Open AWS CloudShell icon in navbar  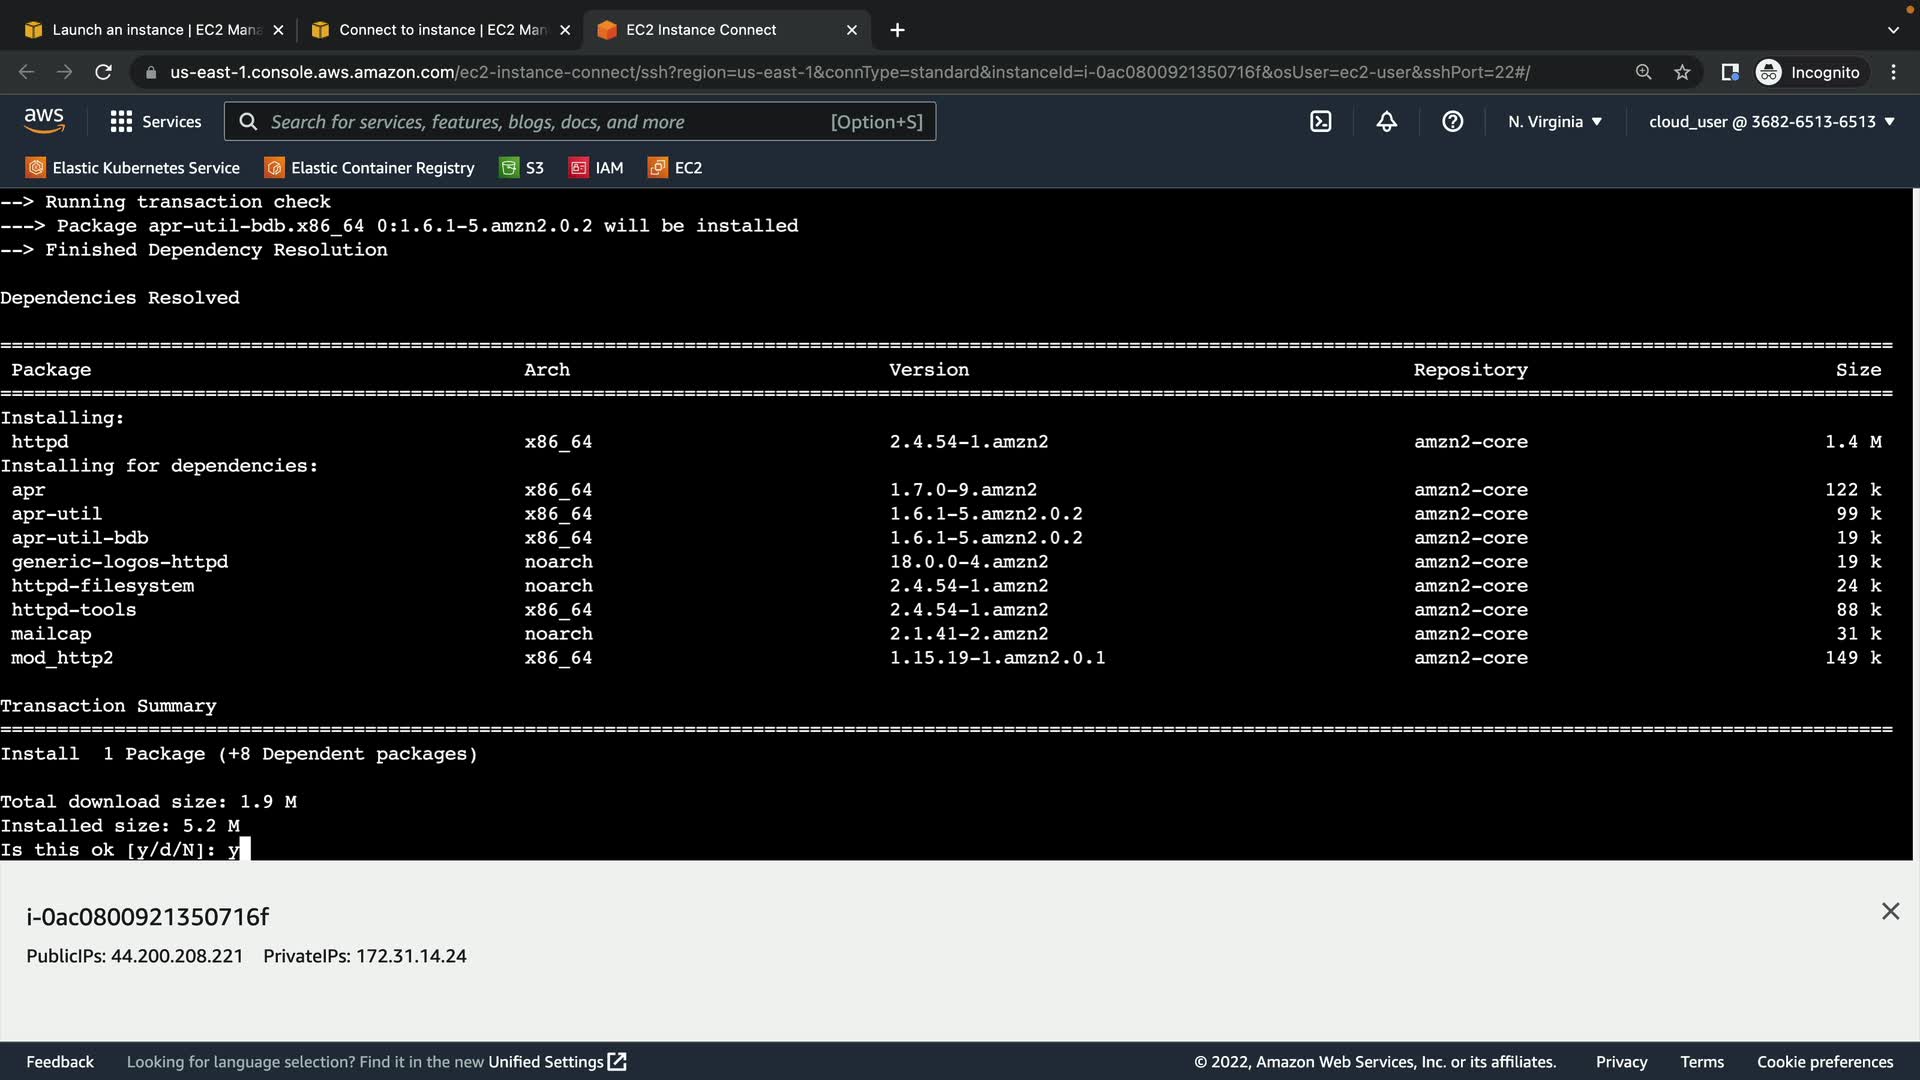point(1320,122)
